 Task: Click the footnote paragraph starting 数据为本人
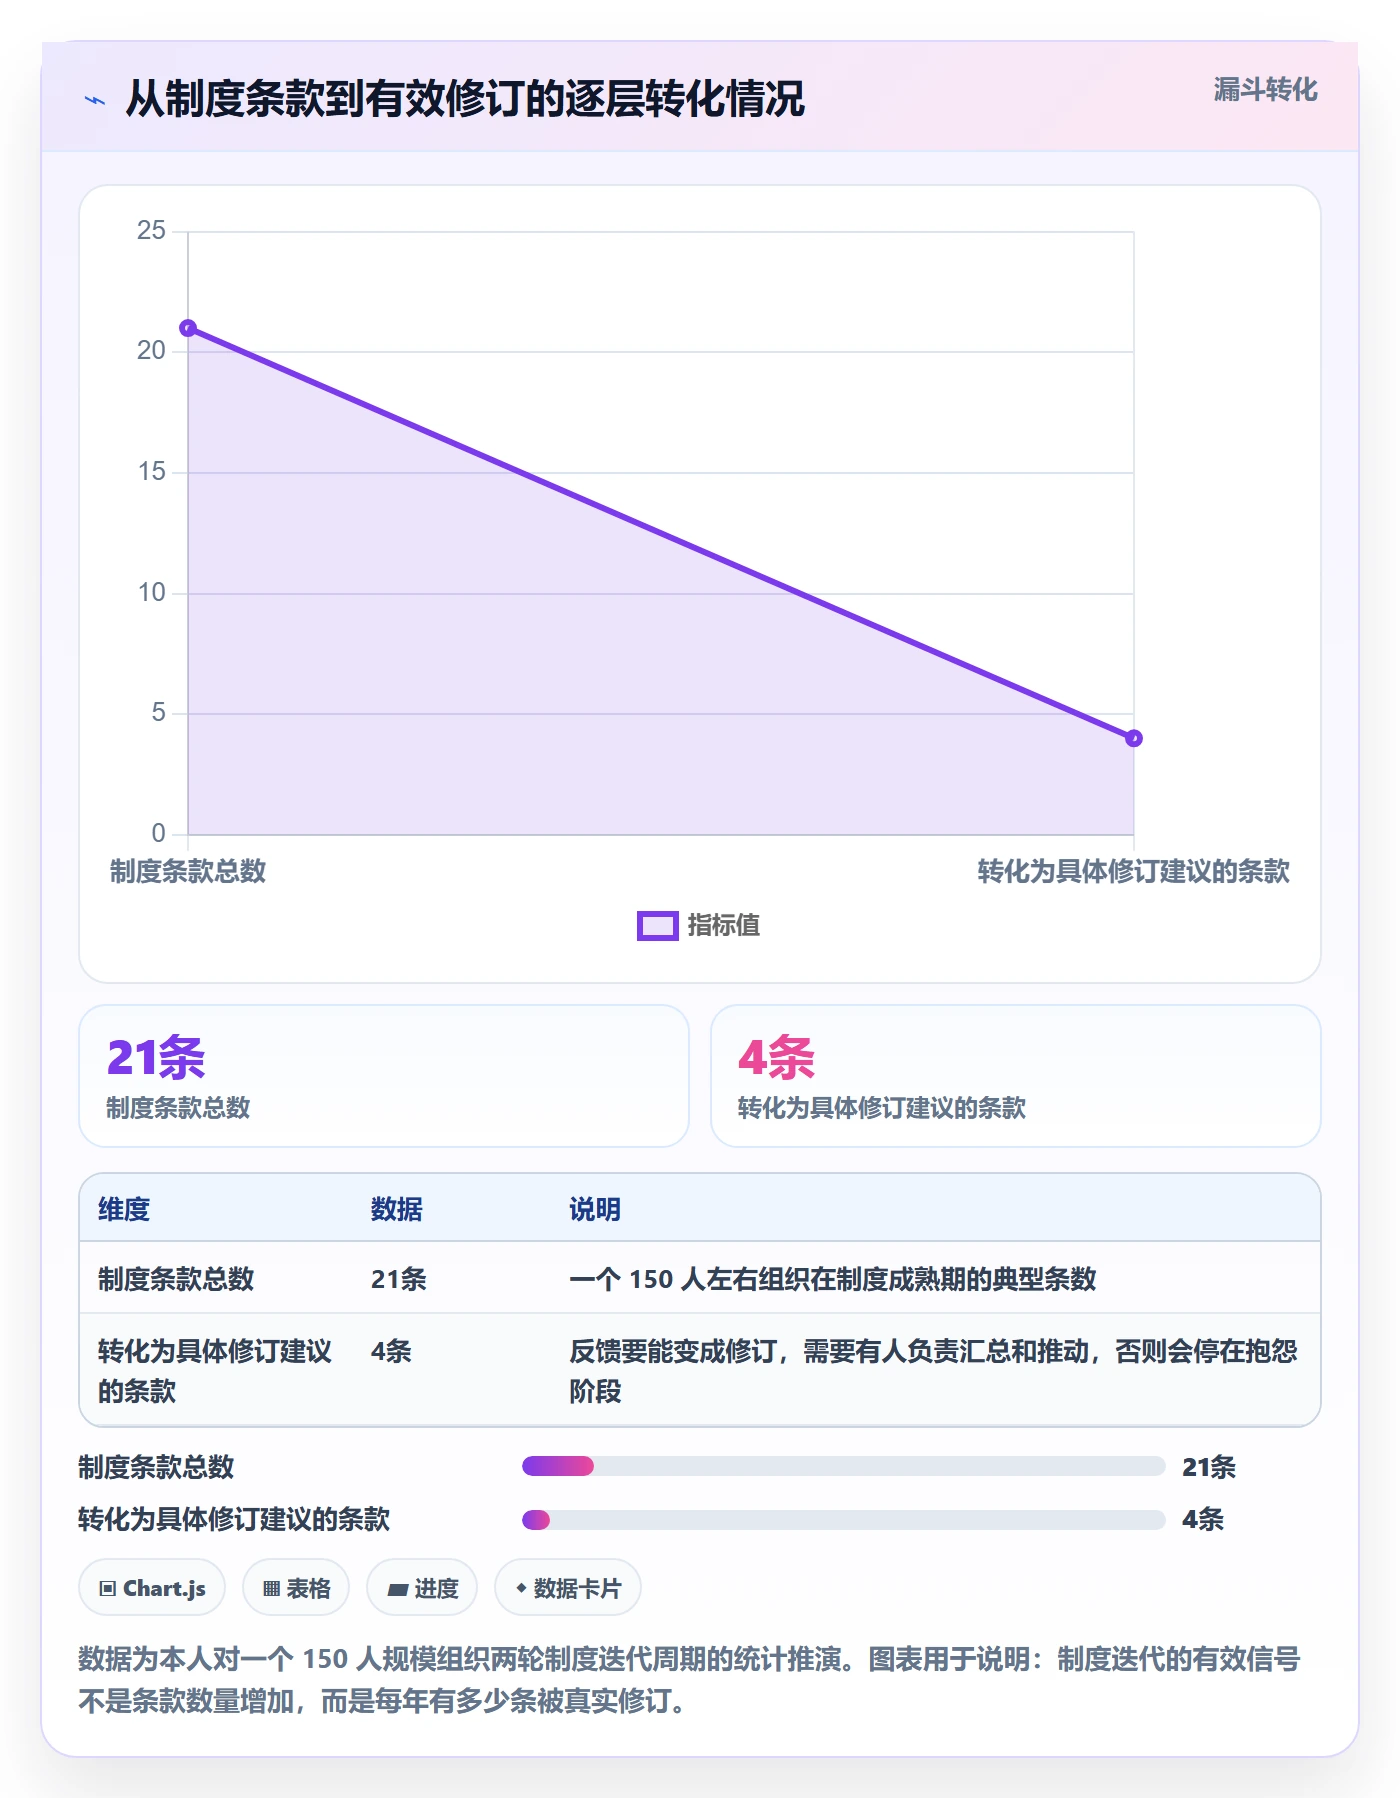(x=689, y=1680)
